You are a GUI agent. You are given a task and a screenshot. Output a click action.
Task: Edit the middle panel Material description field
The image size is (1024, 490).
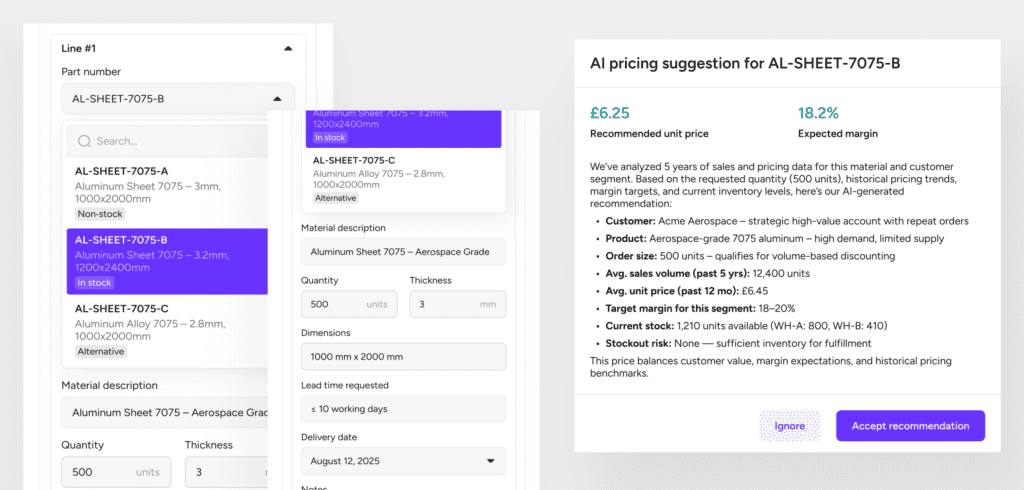point(404,252)
